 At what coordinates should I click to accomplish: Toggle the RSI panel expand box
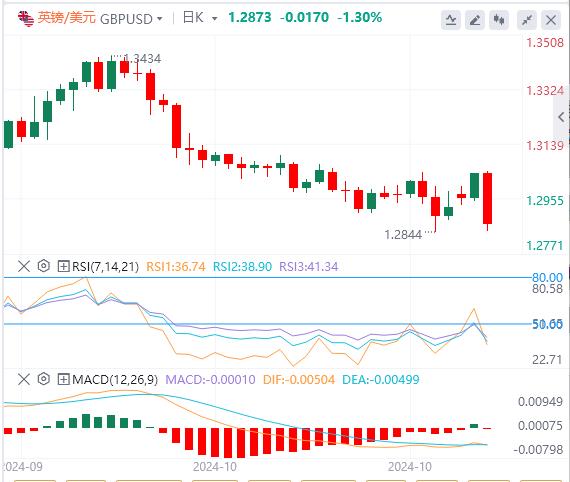63,266
